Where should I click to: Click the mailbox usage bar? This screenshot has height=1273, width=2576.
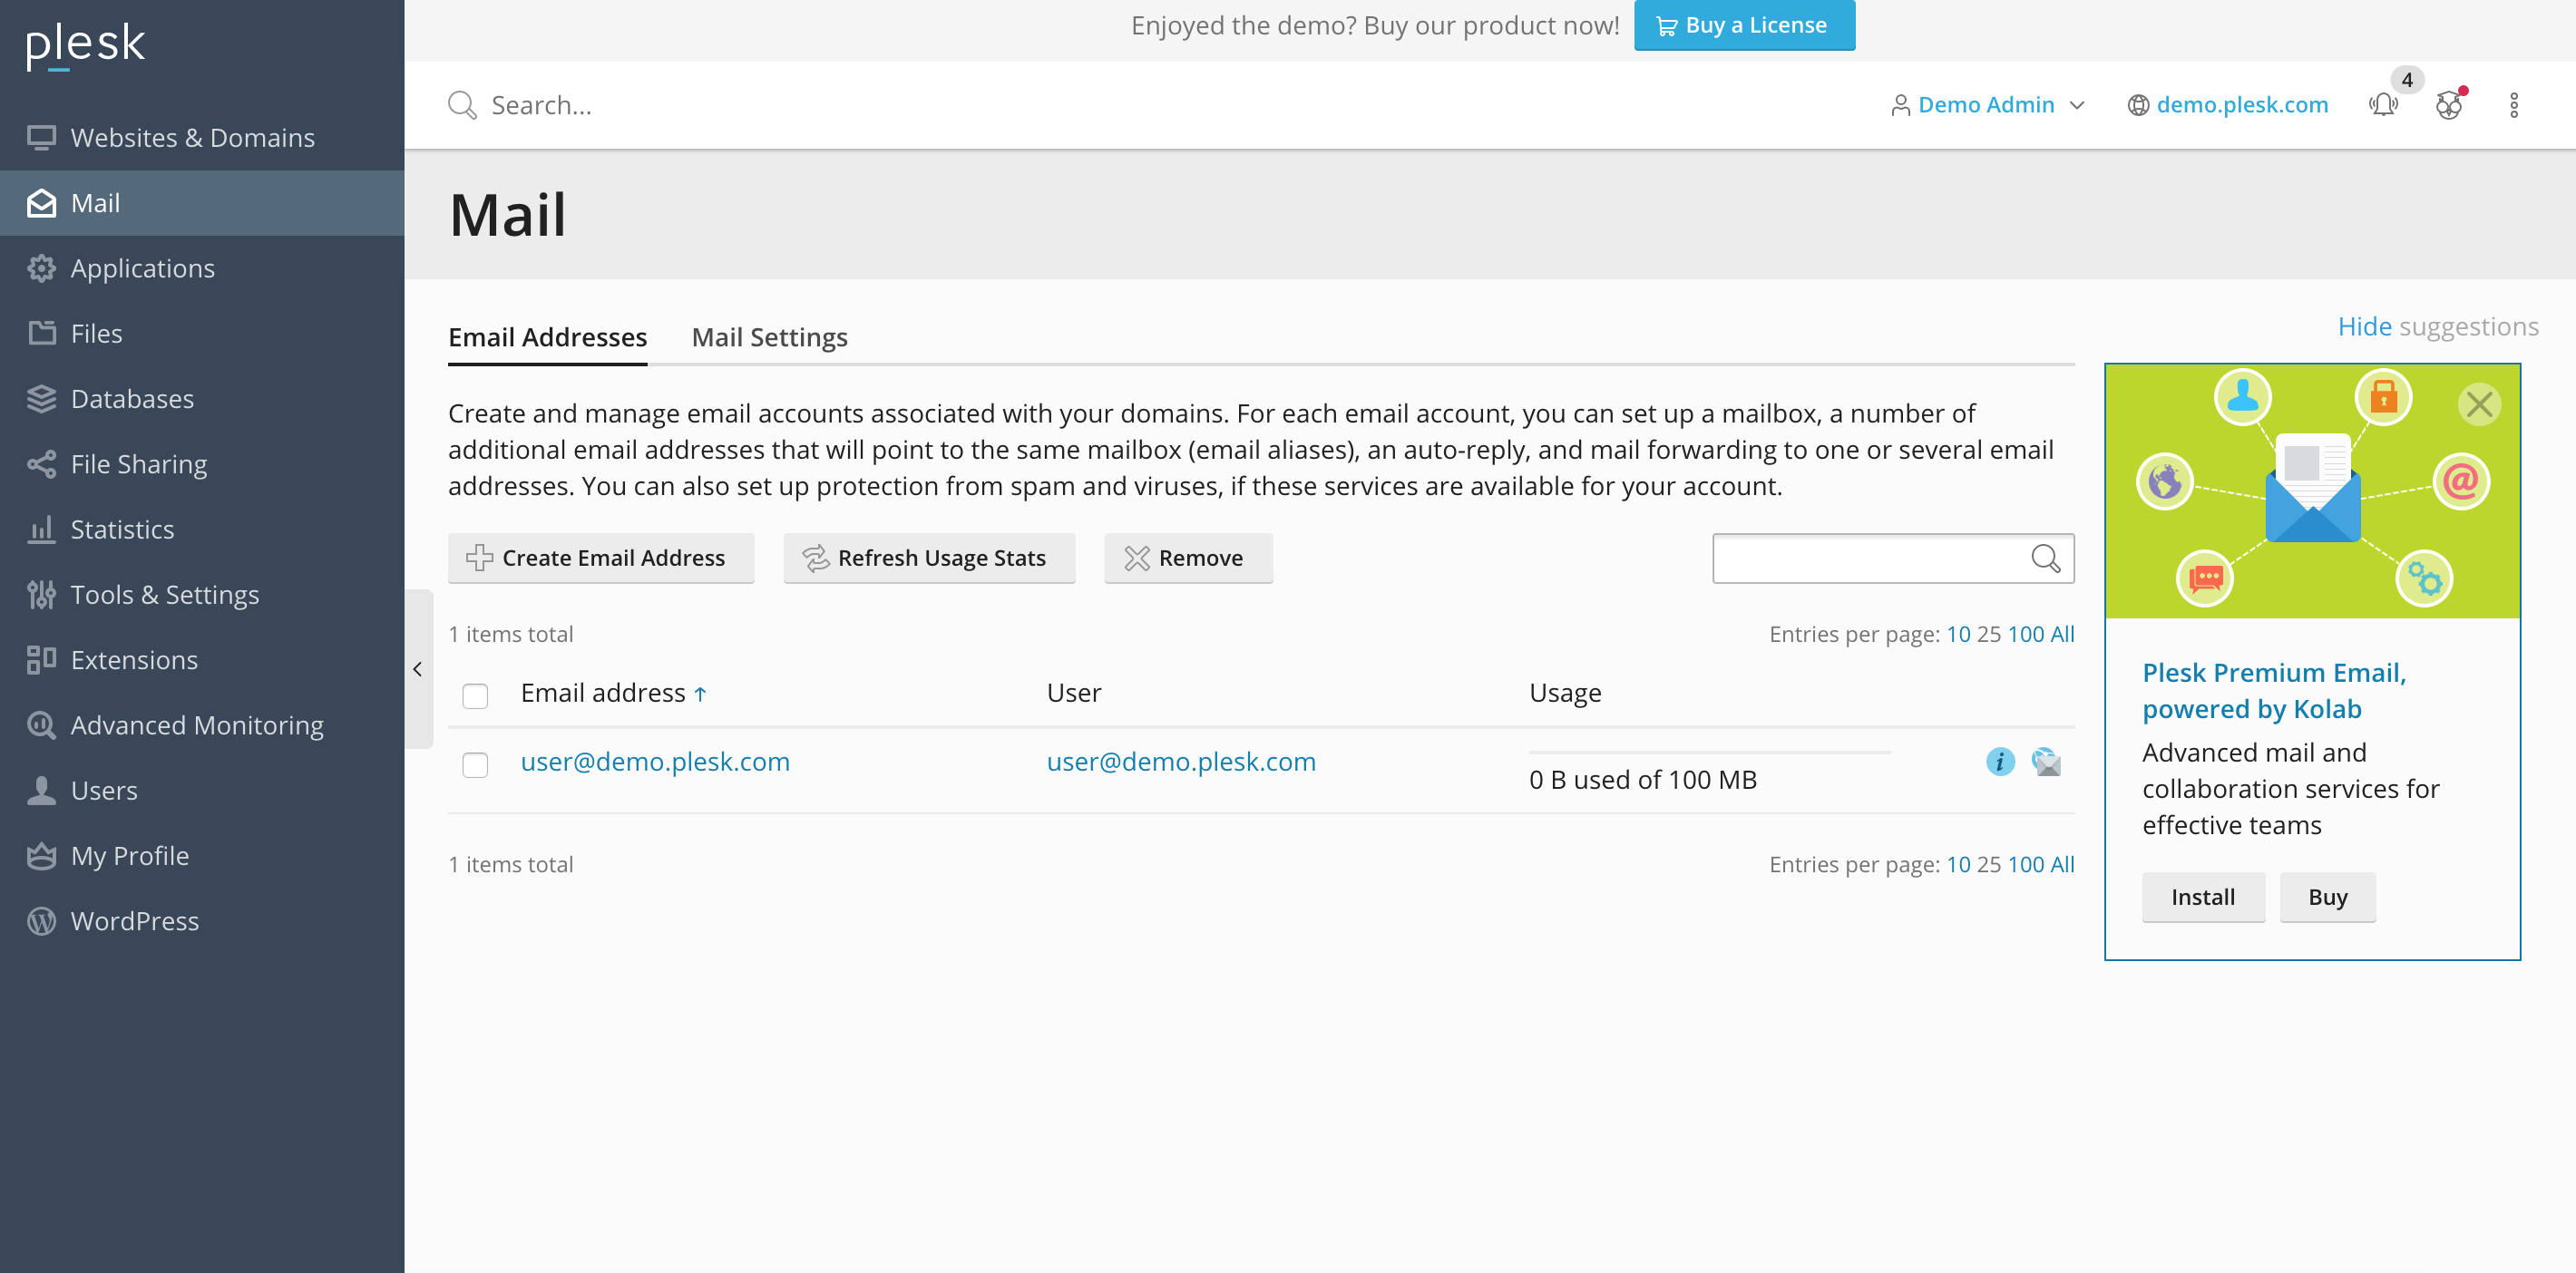(x=1710, y=753)
